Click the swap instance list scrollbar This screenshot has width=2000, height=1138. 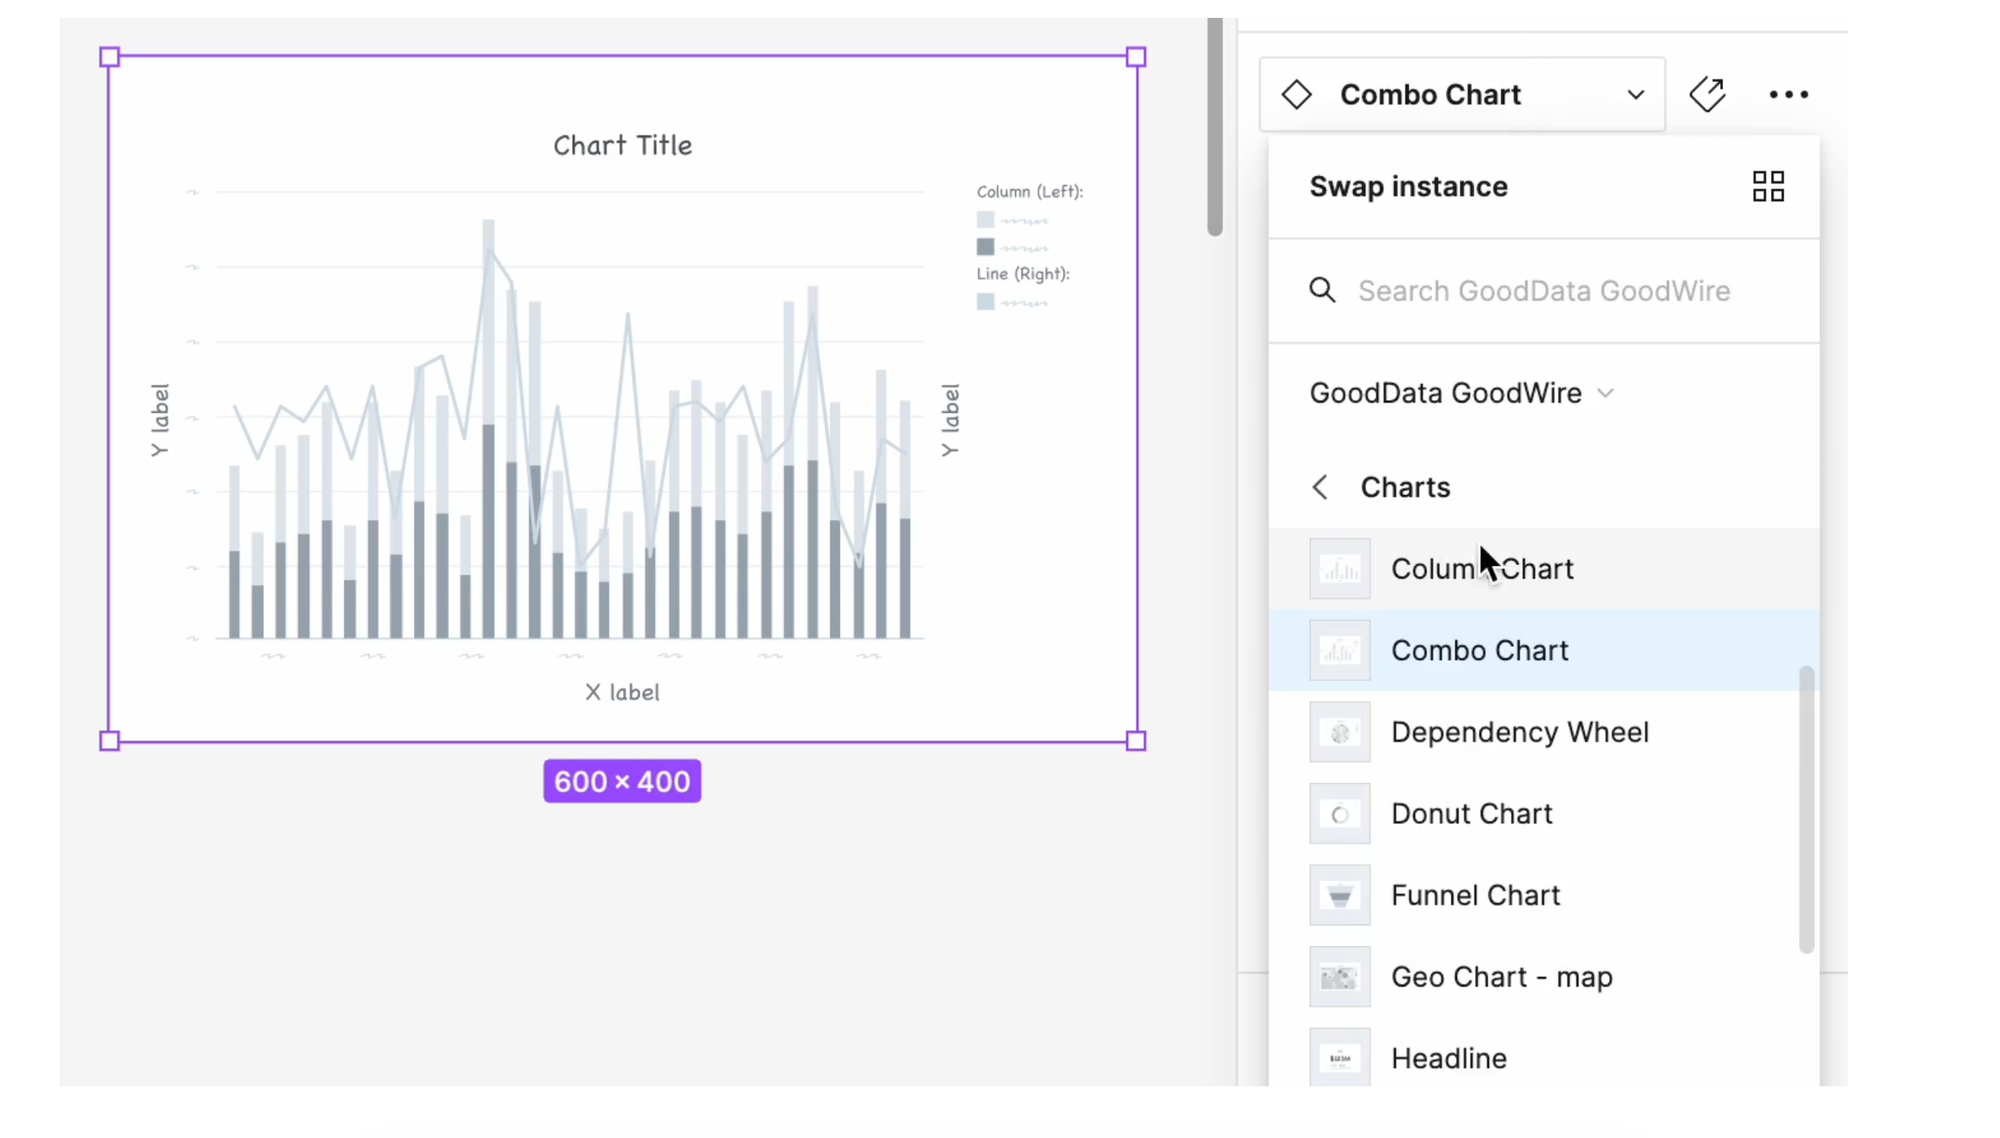(x=1806, y=810)
